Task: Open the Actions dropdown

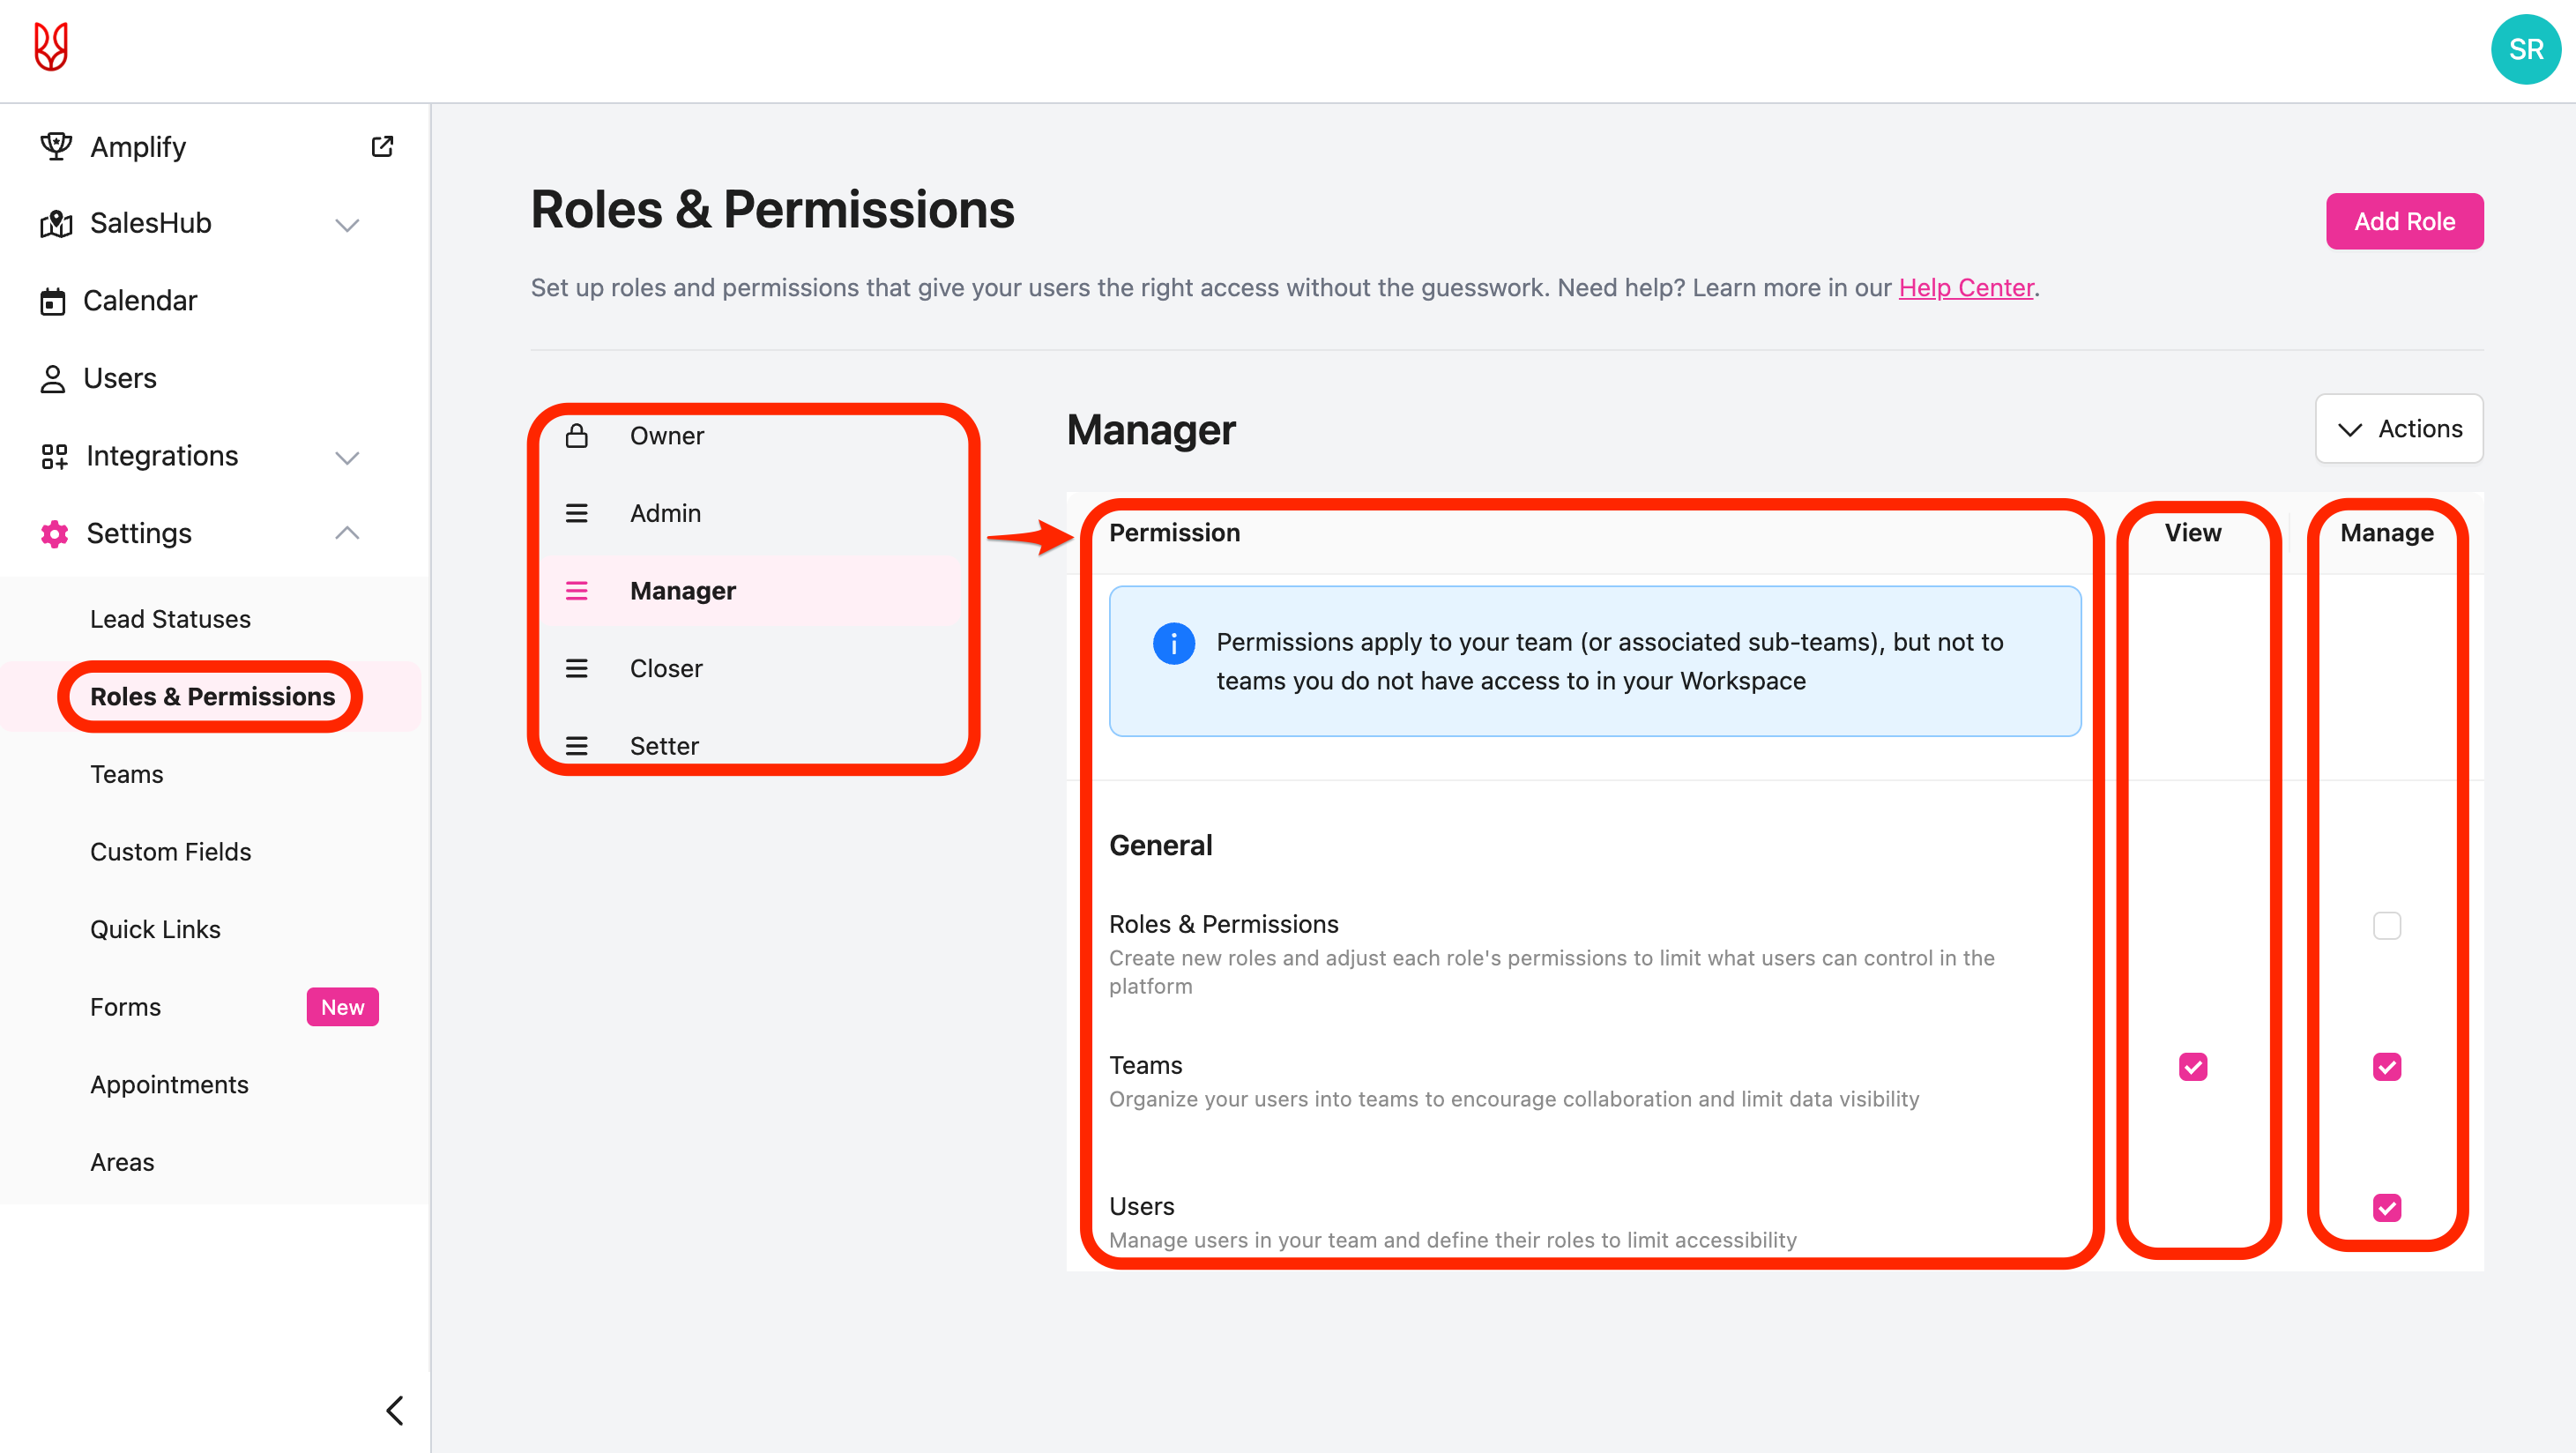Action: pyautogui.click(x=2398, y=429)
